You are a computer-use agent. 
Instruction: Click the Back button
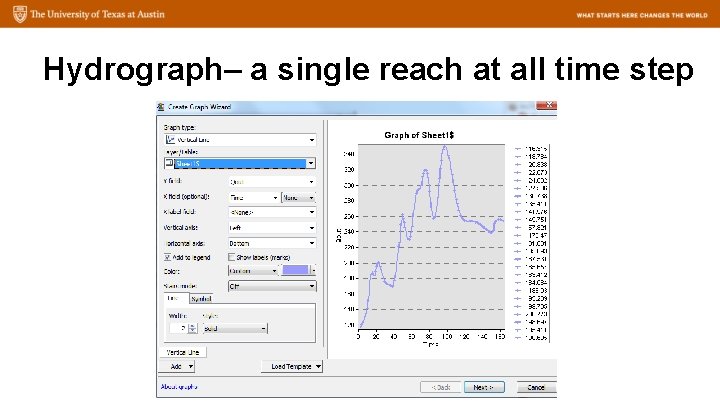tap(440, 387)
